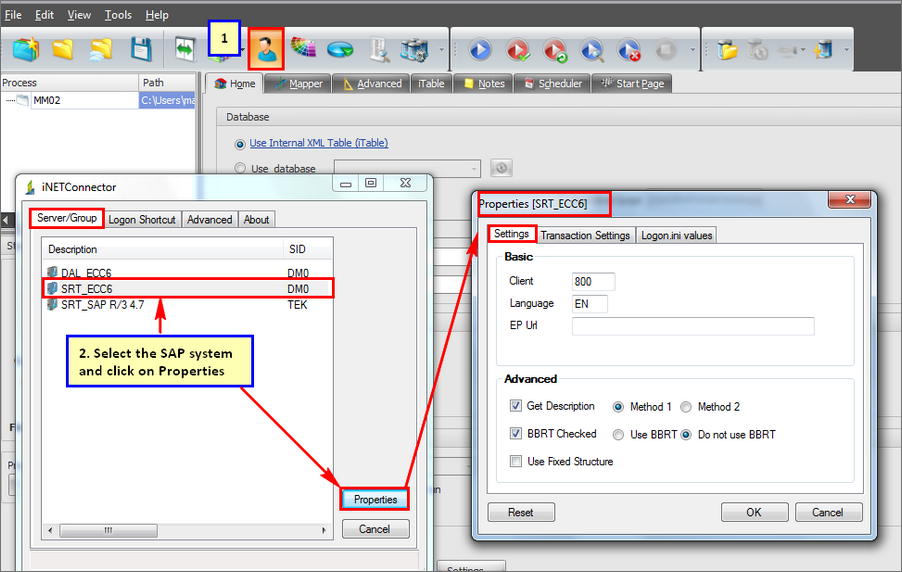This screenshot has width=902, height=572.
Task: Expand the greyed connector icon dropdown arrow
Action: coord(803,50)
